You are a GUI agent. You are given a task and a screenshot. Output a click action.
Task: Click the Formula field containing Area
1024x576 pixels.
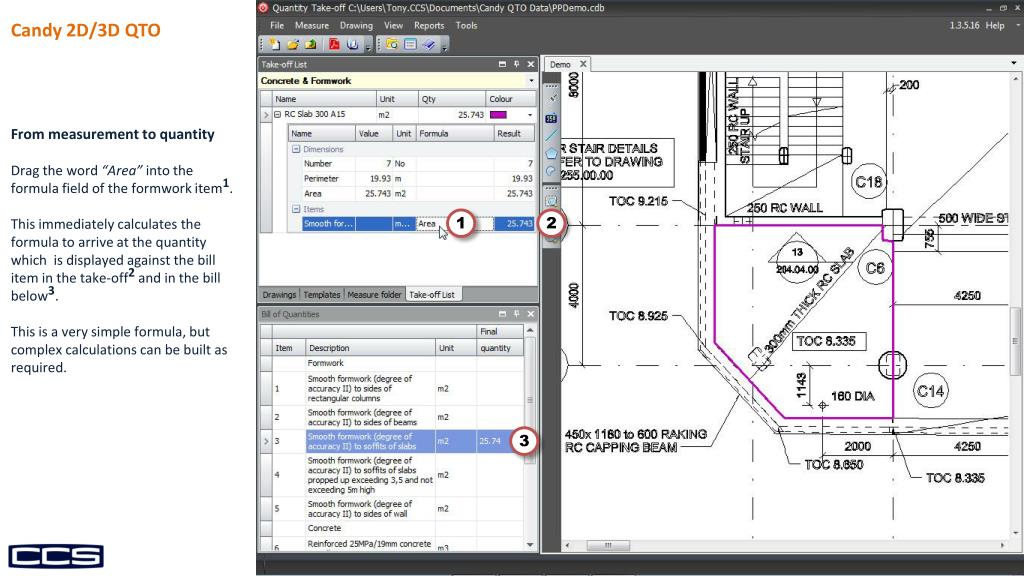pos(455,223)
